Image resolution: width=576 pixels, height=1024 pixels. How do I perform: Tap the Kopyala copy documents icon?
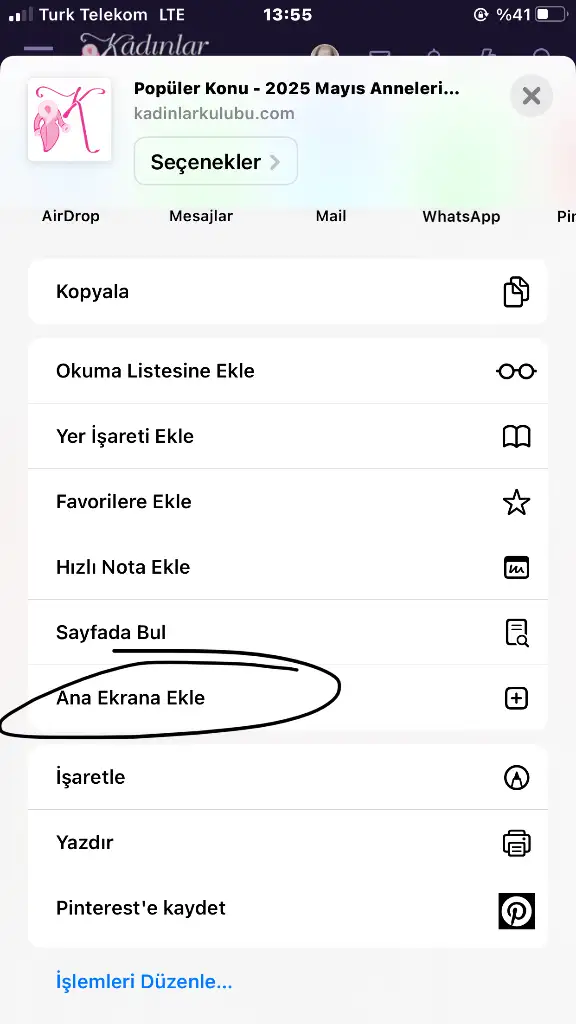516,292
